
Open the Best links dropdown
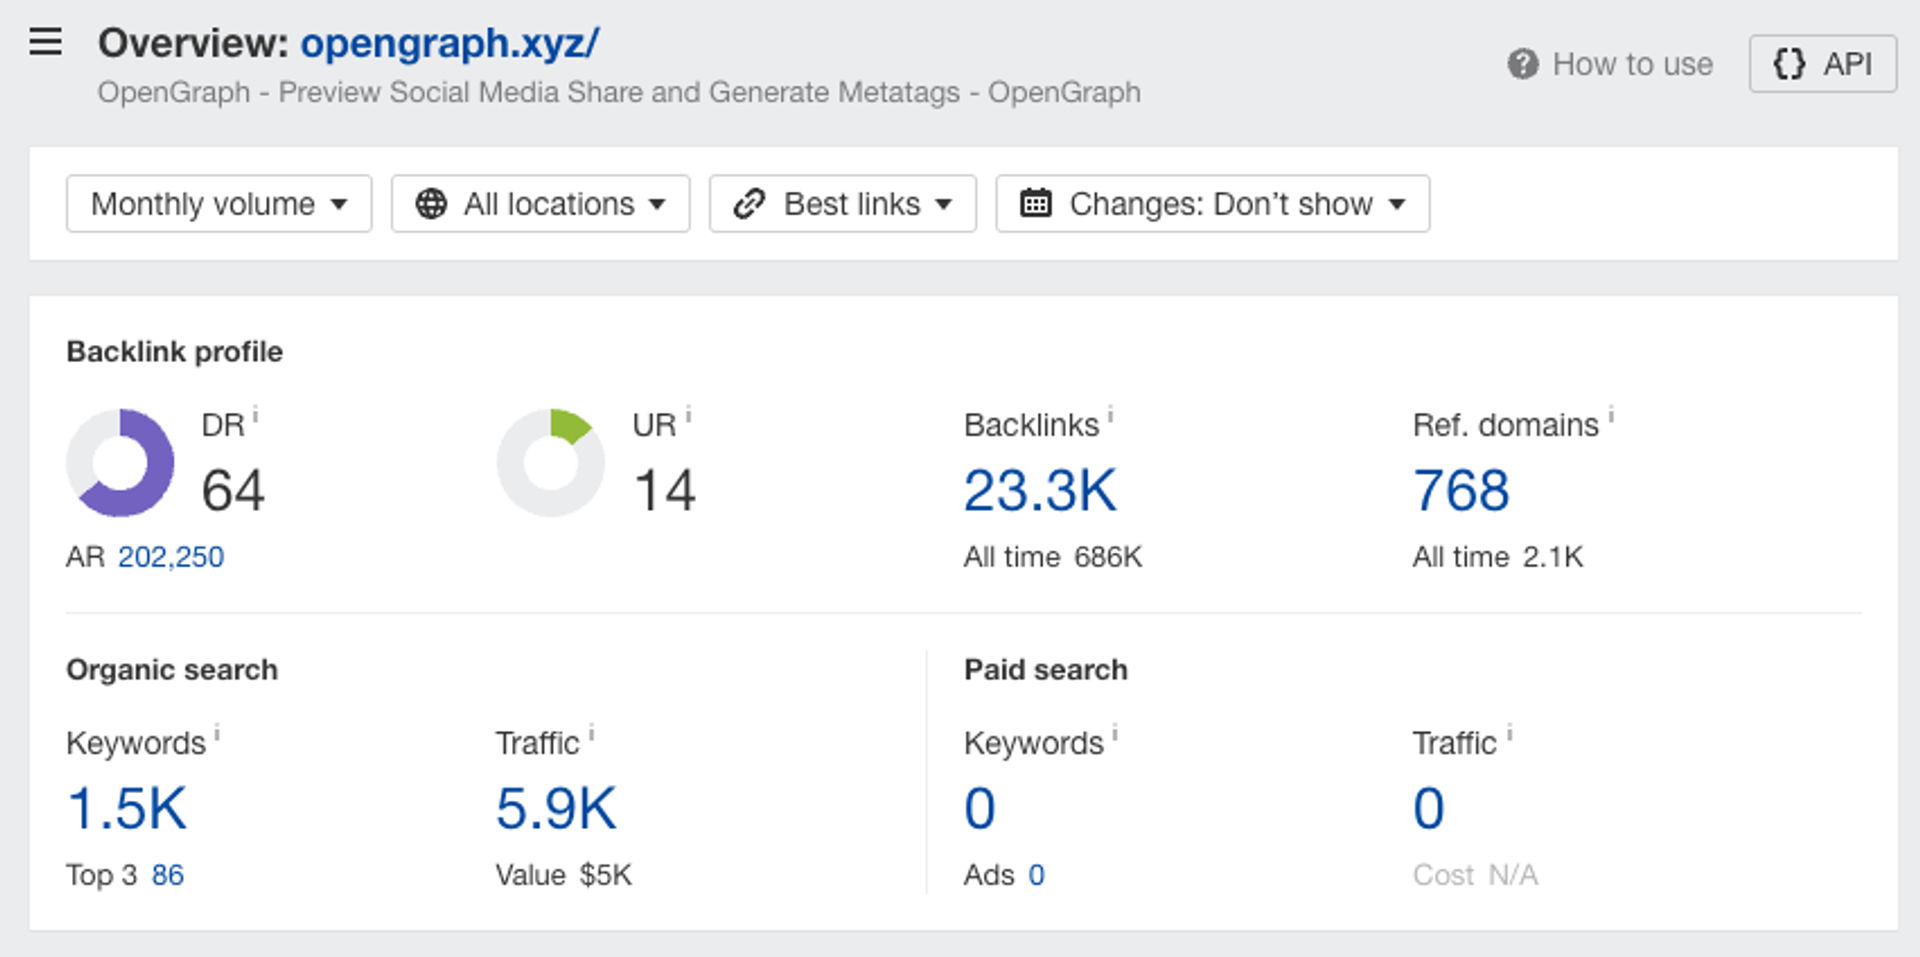[842, 204]
